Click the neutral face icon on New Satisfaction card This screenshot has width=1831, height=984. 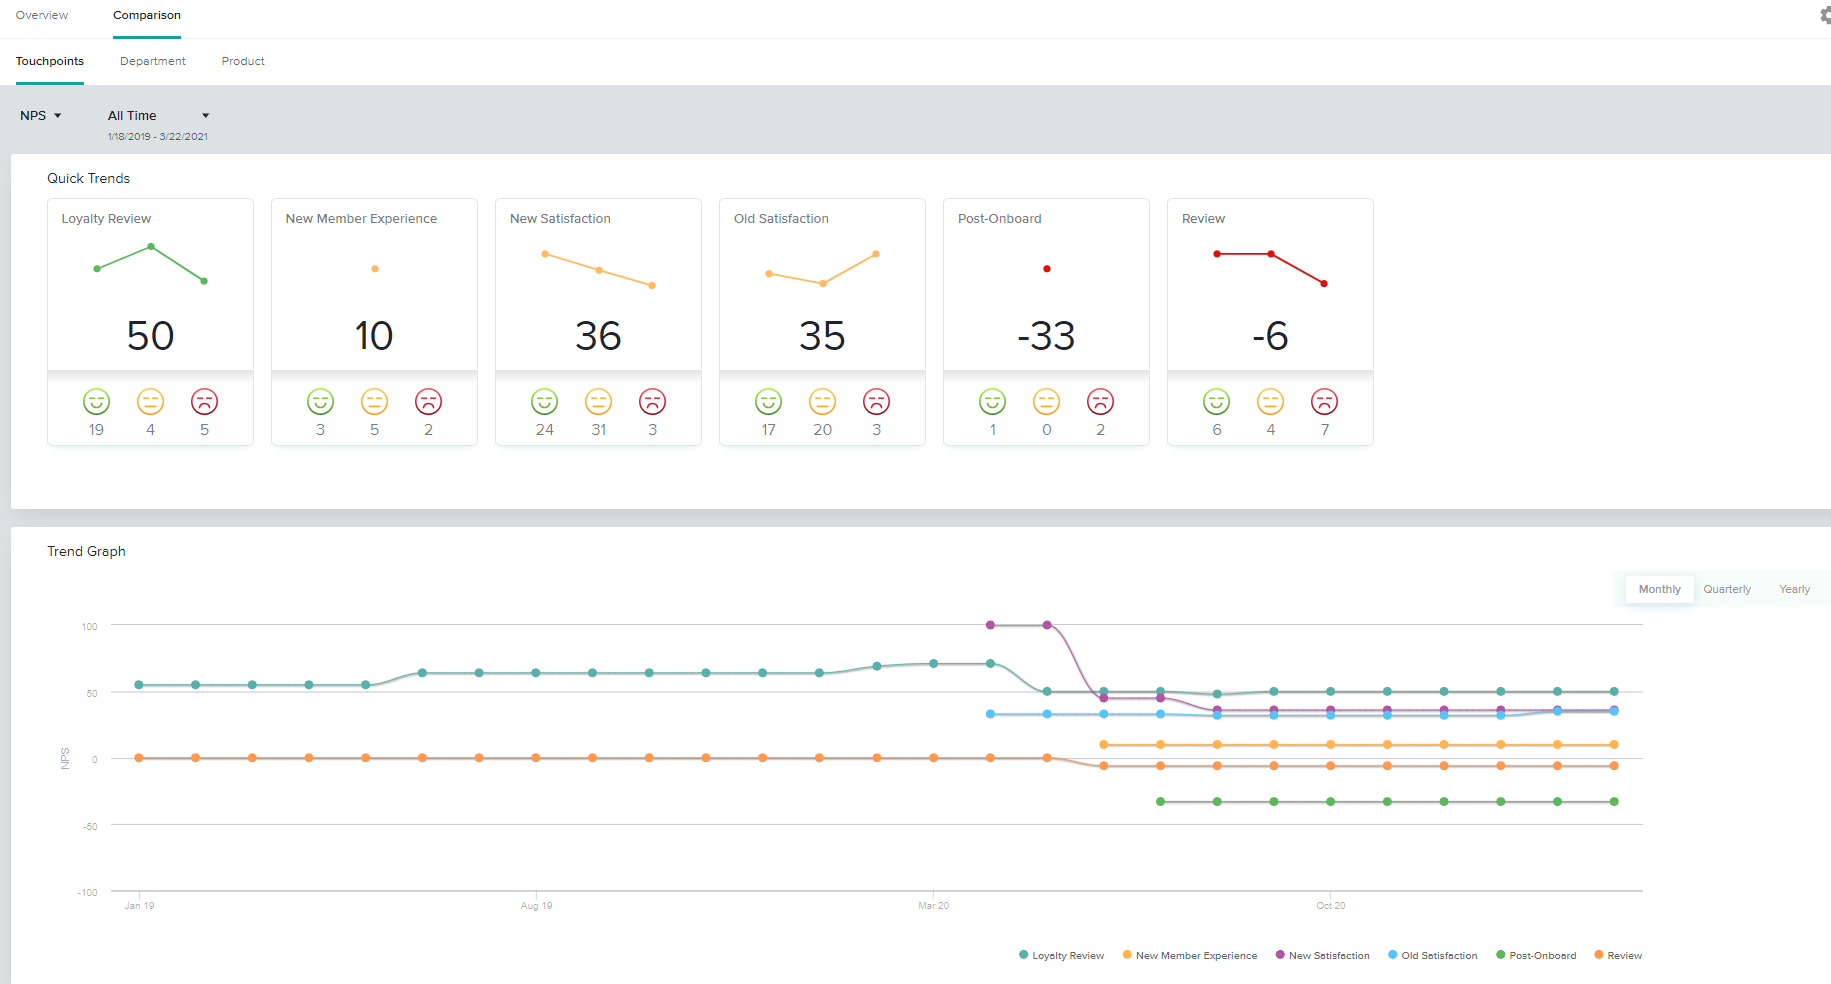[x=598, y=402]
